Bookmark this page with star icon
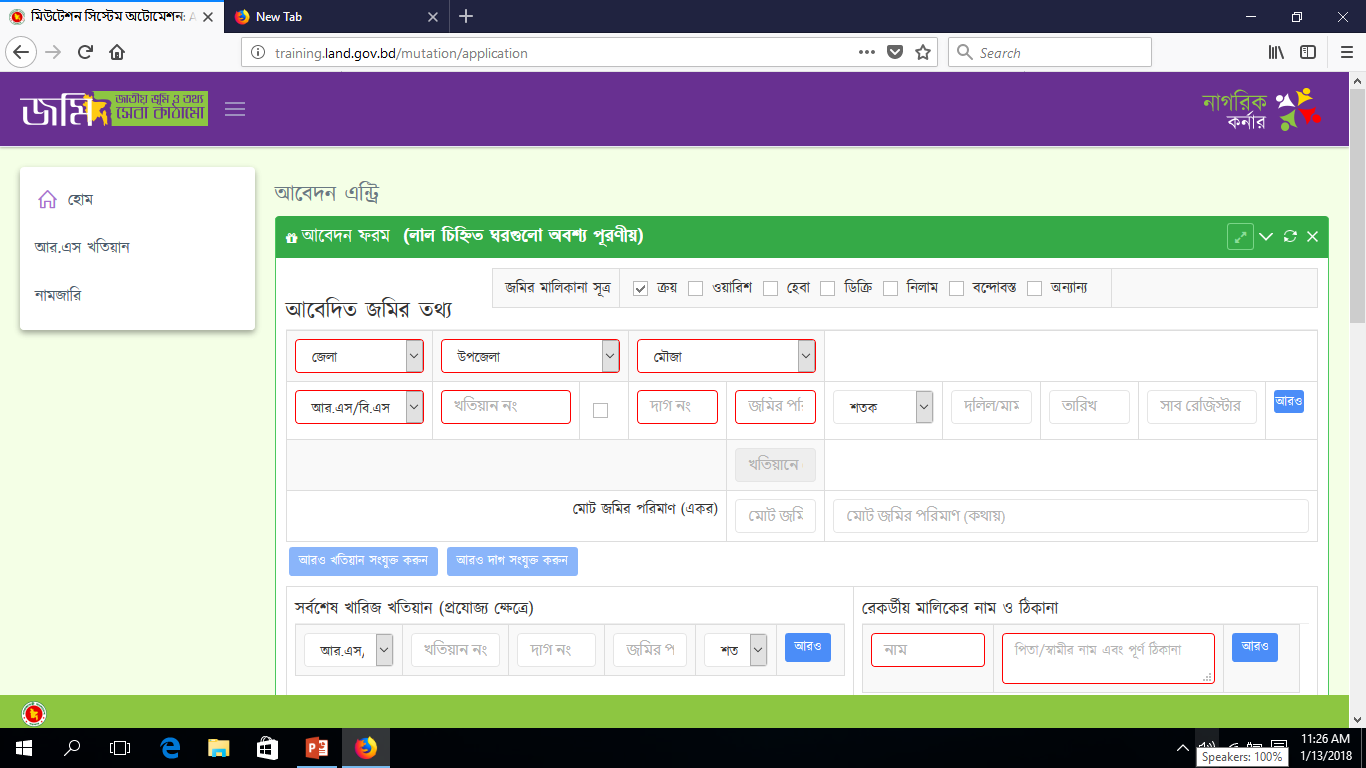Screen dimensions: 1366x768 pos(923,53)
